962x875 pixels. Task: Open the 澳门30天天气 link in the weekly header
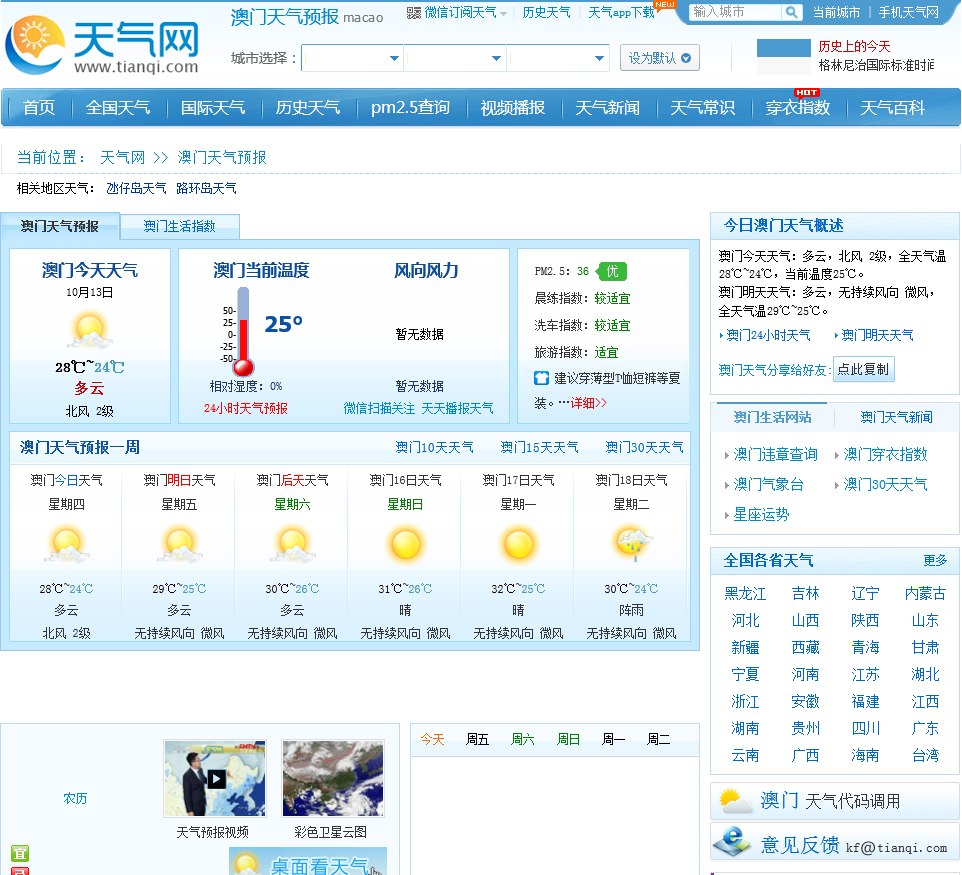(644, 447)
